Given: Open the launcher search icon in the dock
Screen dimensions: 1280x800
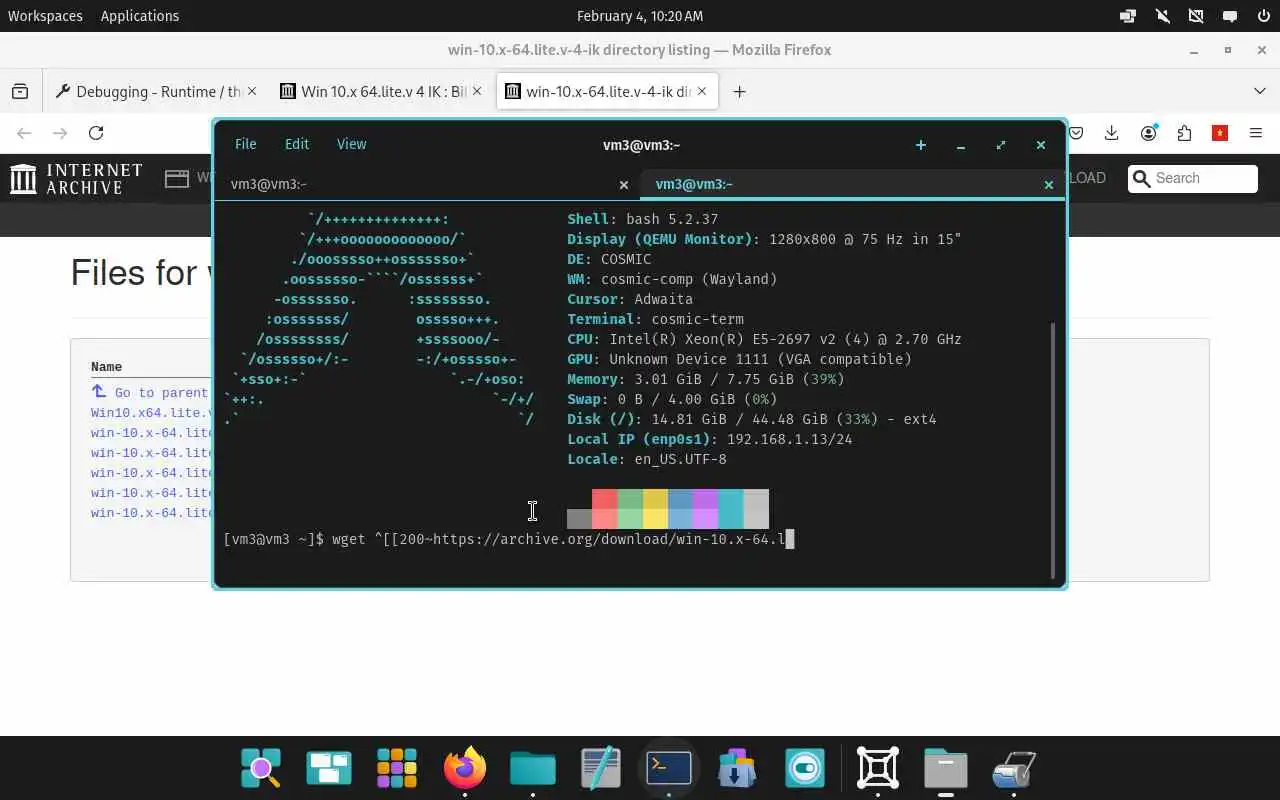Looking at the screenshot, I should pos(262,768).
